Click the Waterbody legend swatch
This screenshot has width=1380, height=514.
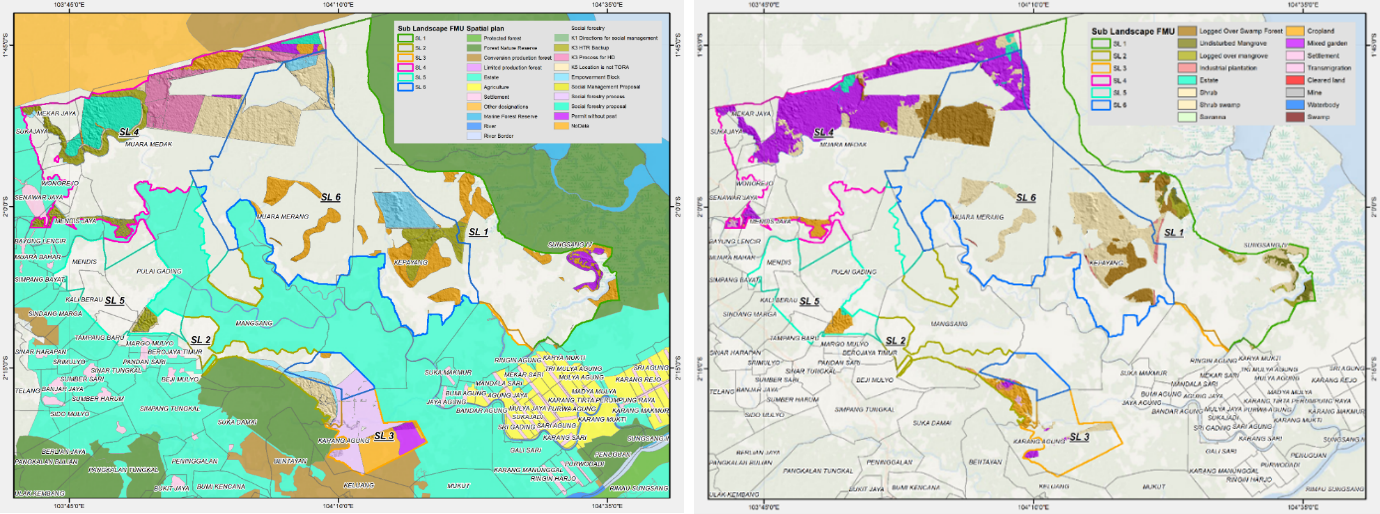click(x=1295, y=105)
